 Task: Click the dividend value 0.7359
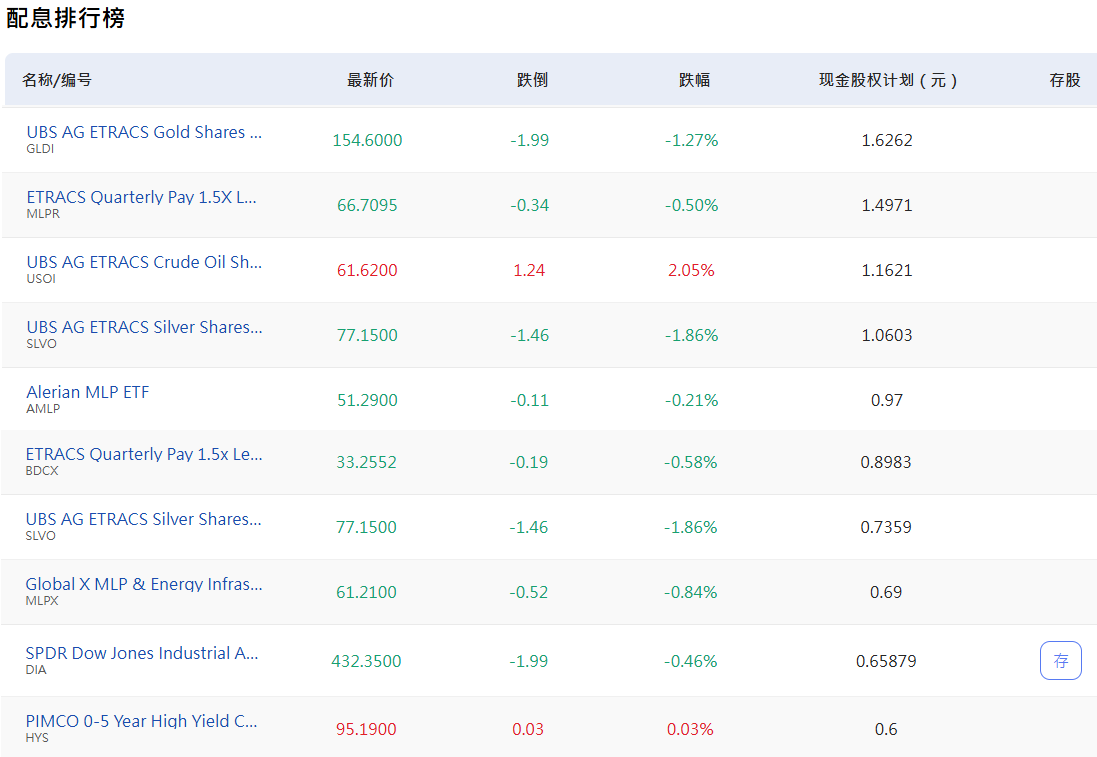(886, 528)
